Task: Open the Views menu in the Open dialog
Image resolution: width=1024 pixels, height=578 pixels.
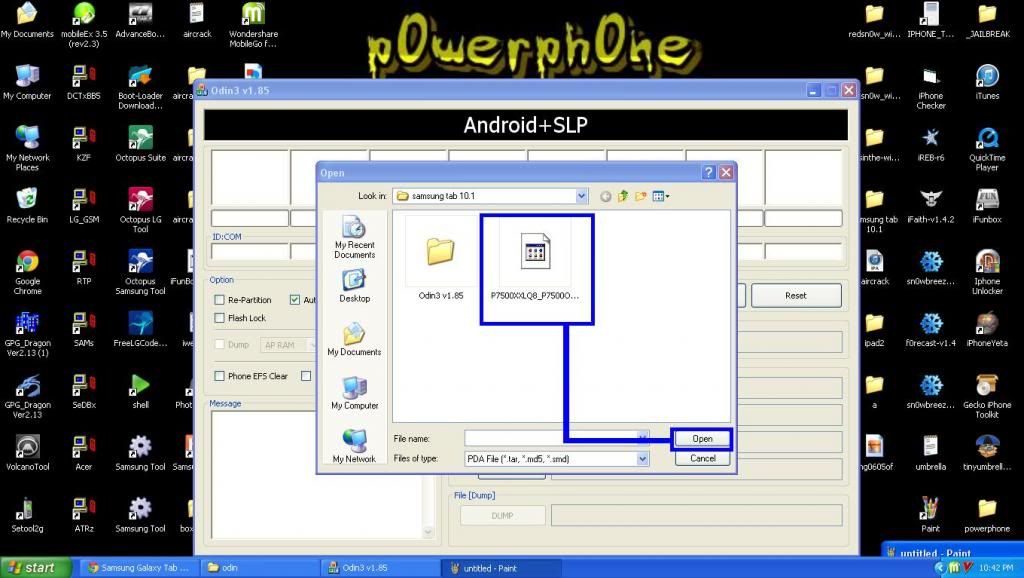Action: (x=661, y=196)
